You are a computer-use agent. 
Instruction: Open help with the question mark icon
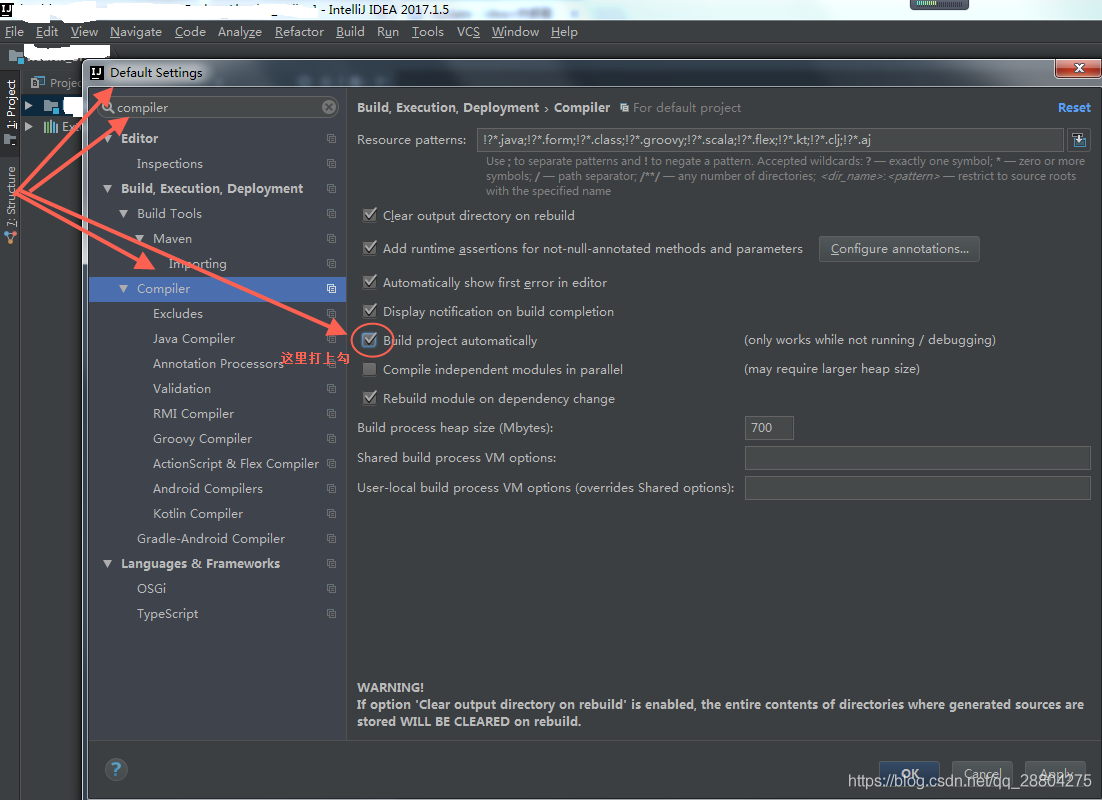click(x=116, y=769)
